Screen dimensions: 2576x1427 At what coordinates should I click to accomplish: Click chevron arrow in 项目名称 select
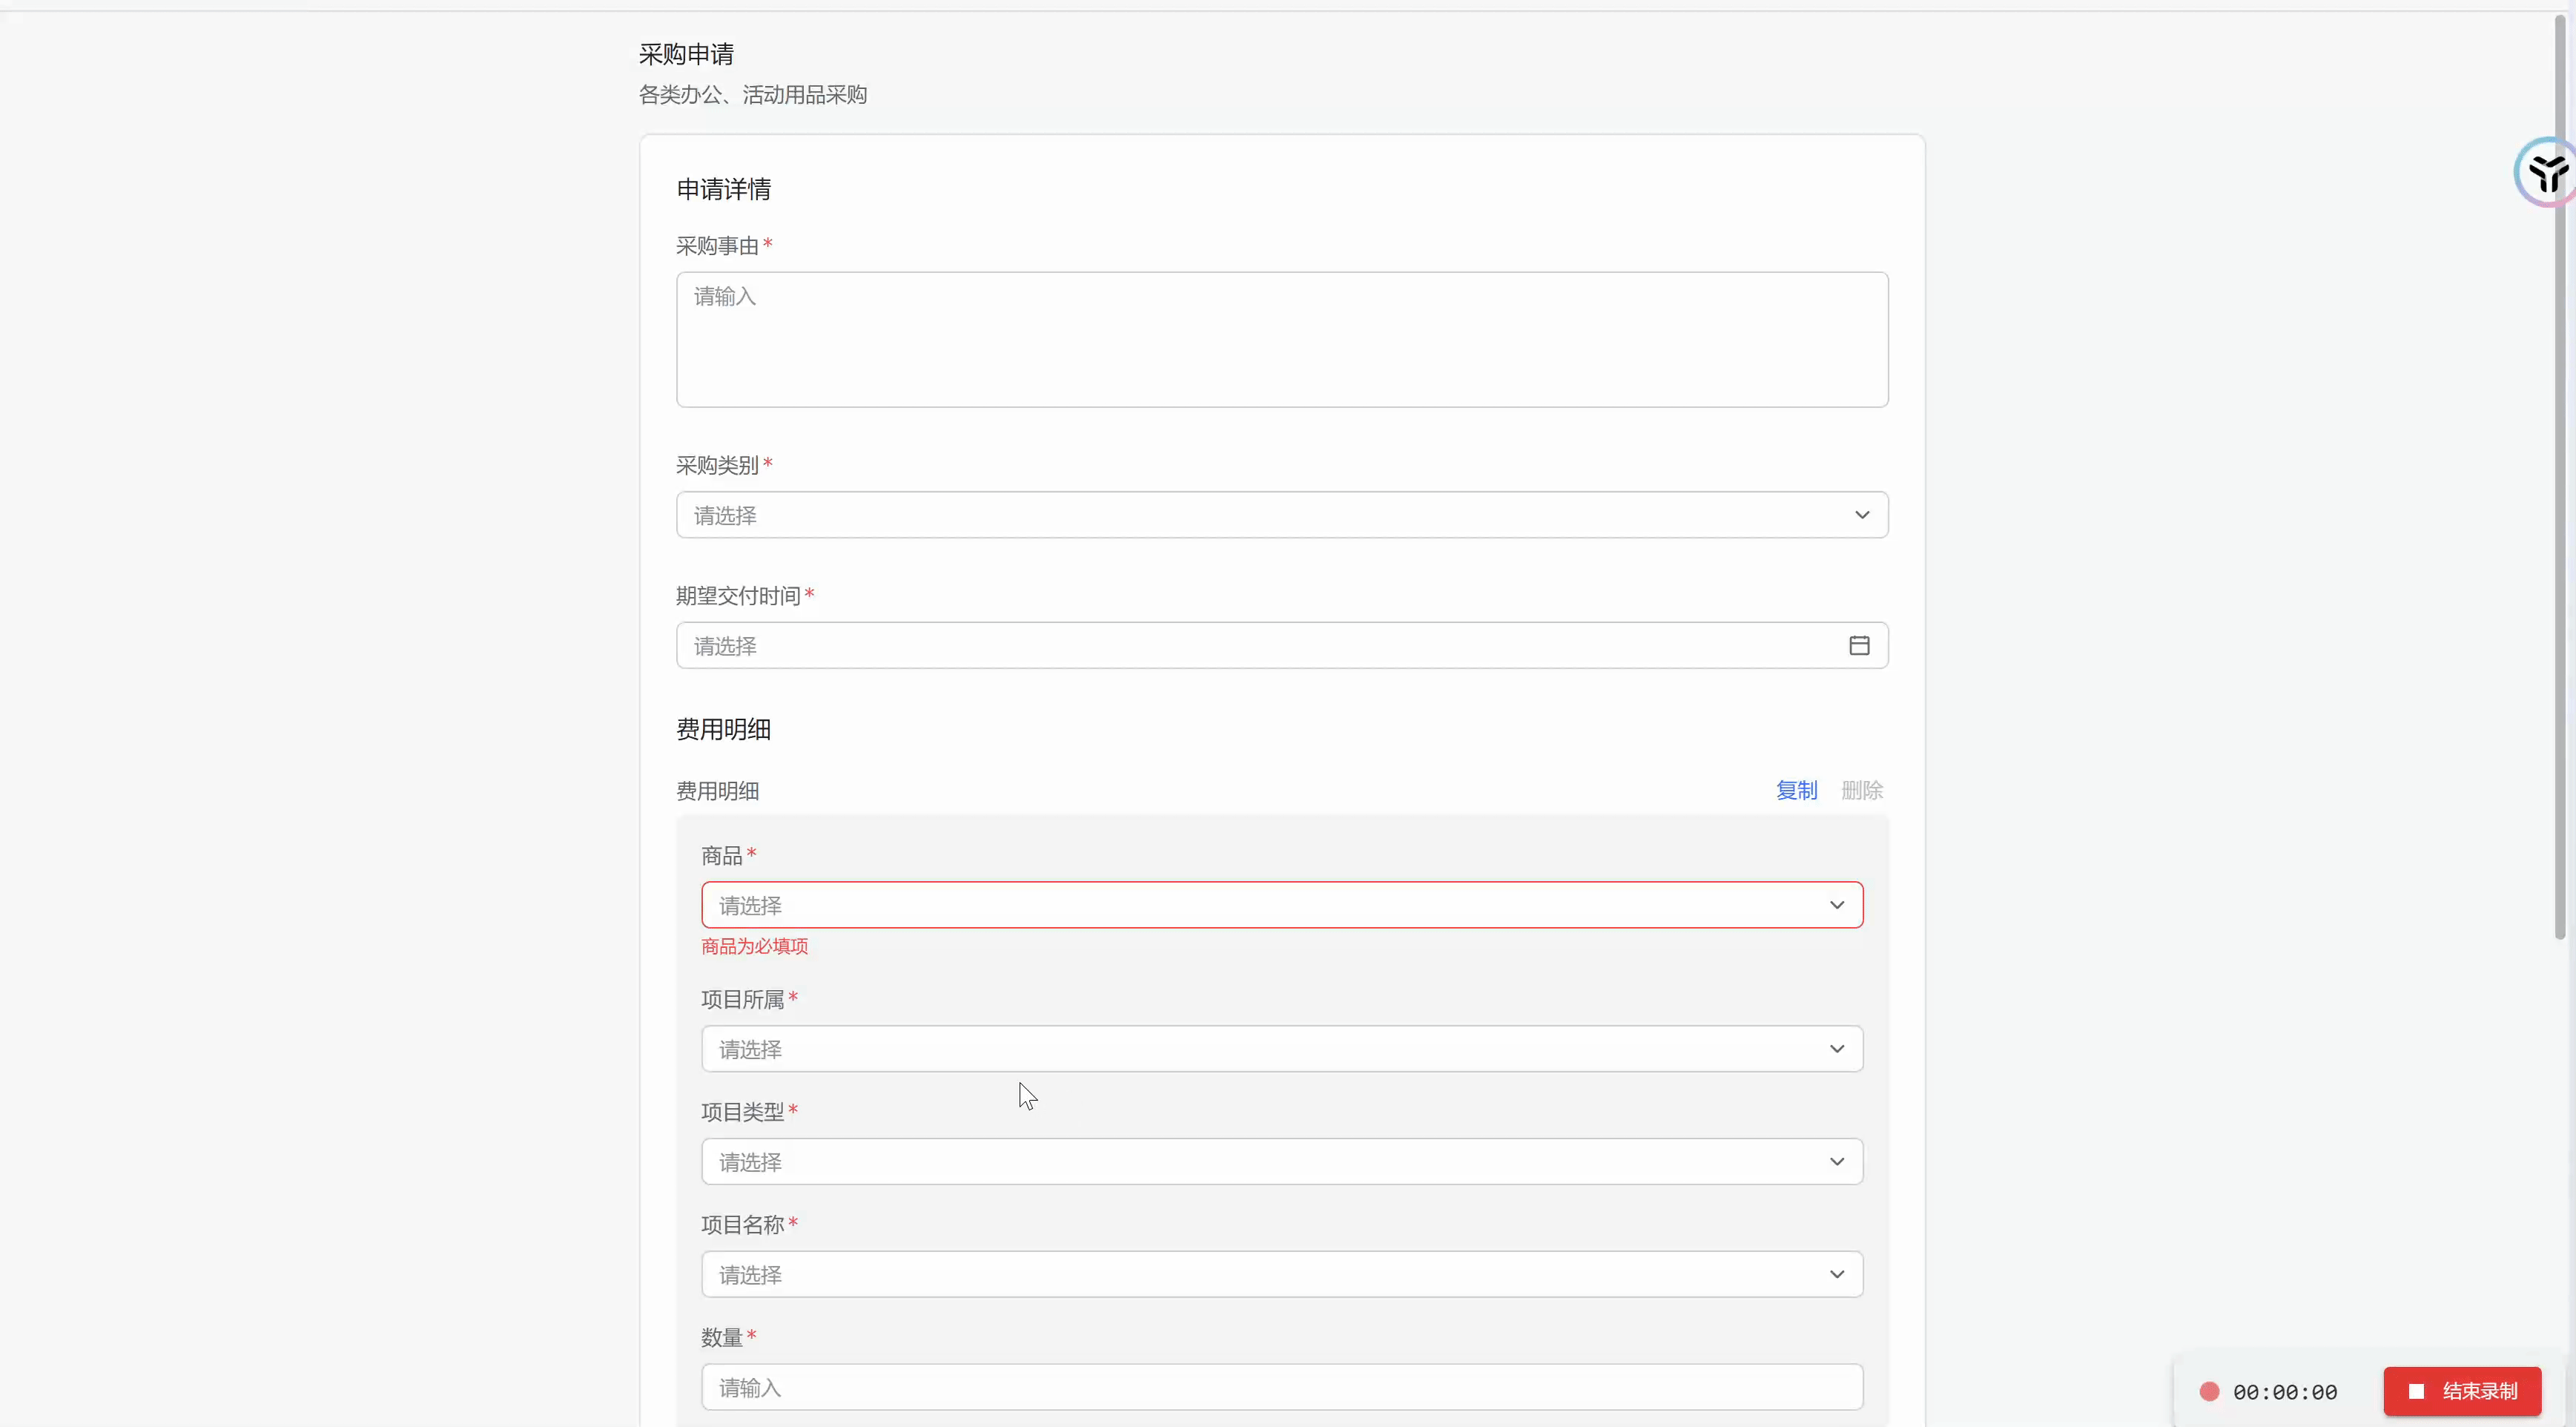pos(1836,1275)
